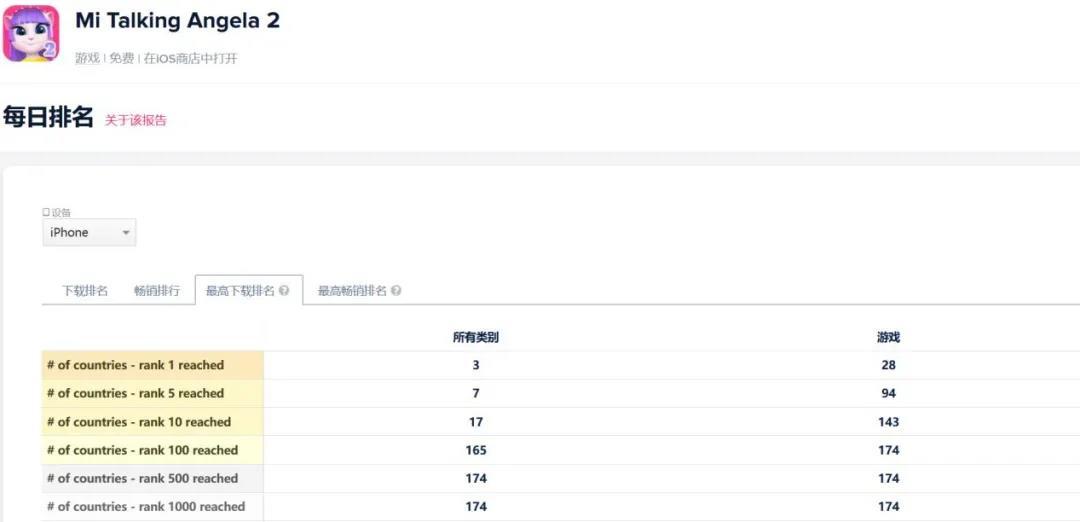
Task: Click value 7 in rank 5 row
Action: click(x=476, y=393)
